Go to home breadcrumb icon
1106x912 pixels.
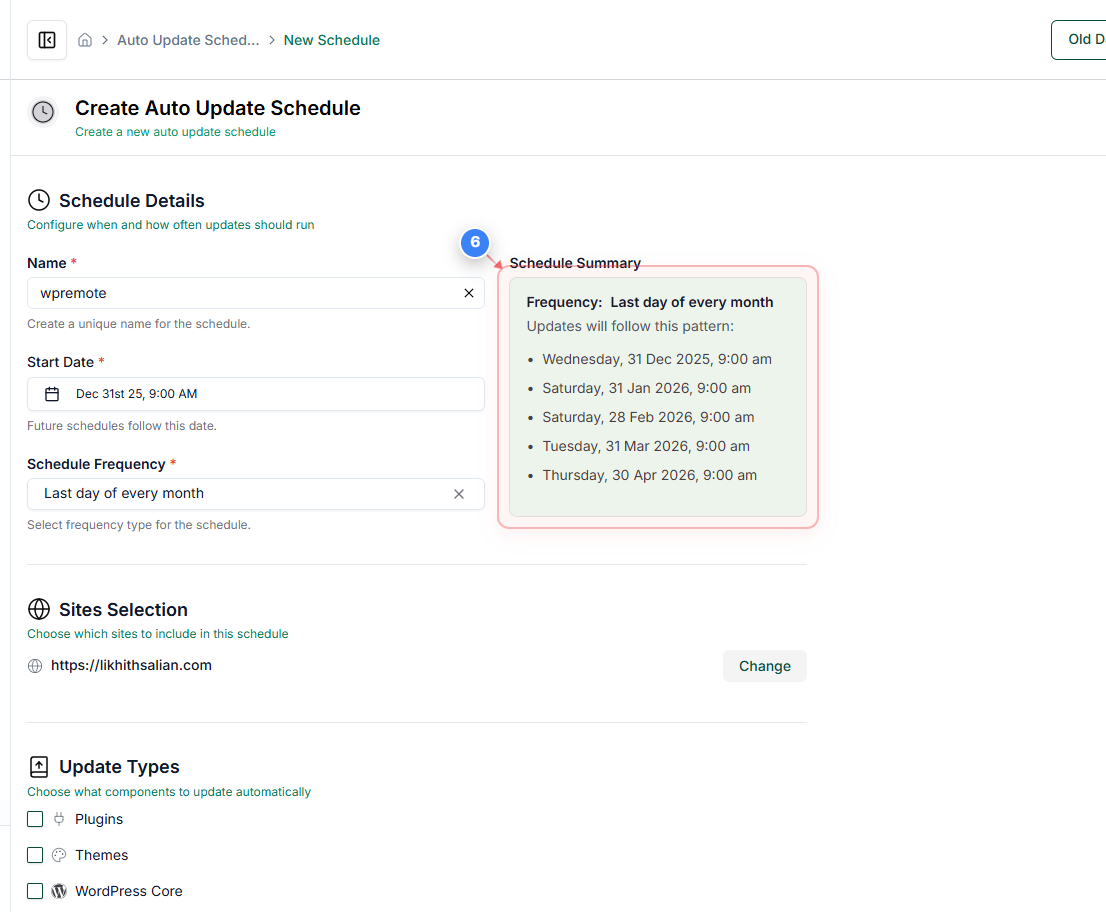click(x=85, y=40)
